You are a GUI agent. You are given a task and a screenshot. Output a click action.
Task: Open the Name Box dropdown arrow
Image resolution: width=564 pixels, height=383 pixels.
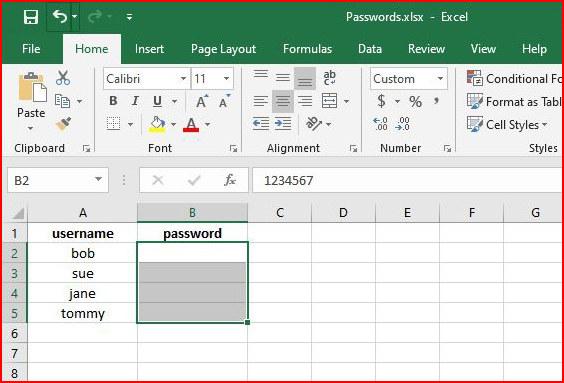tap(98, 179)
